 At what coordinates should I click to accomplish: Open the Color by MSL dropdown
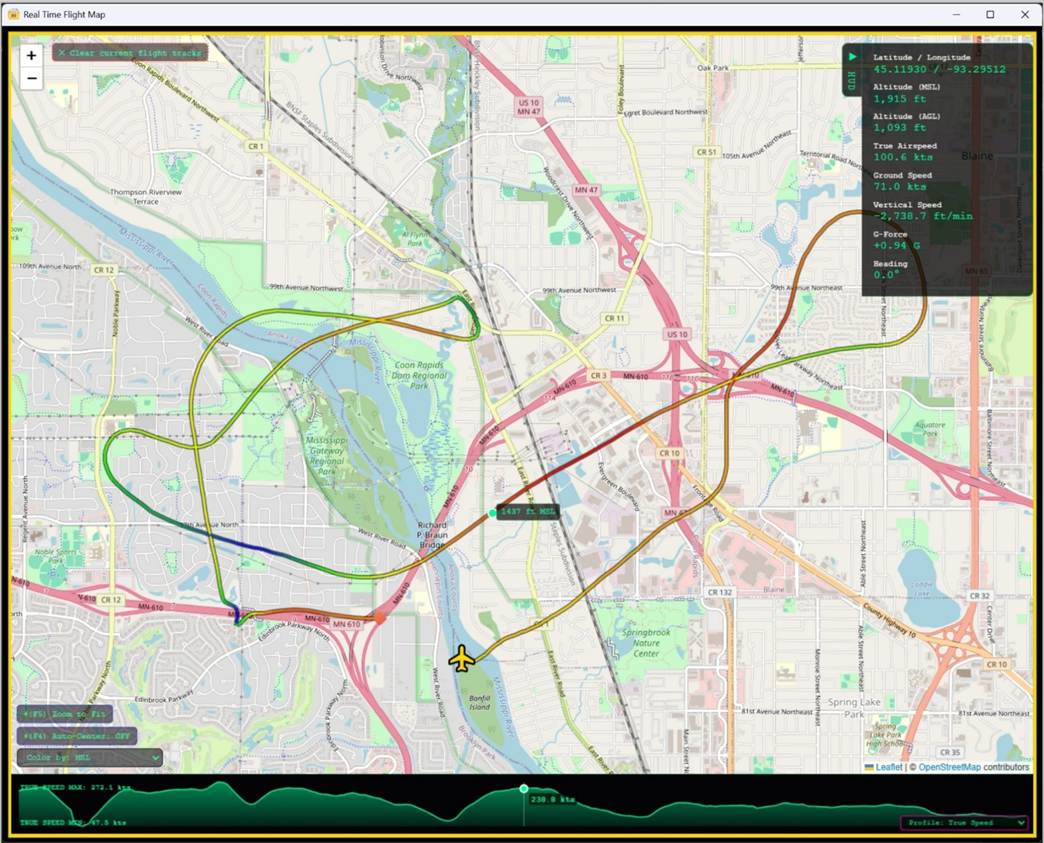[x=90, y=757]
